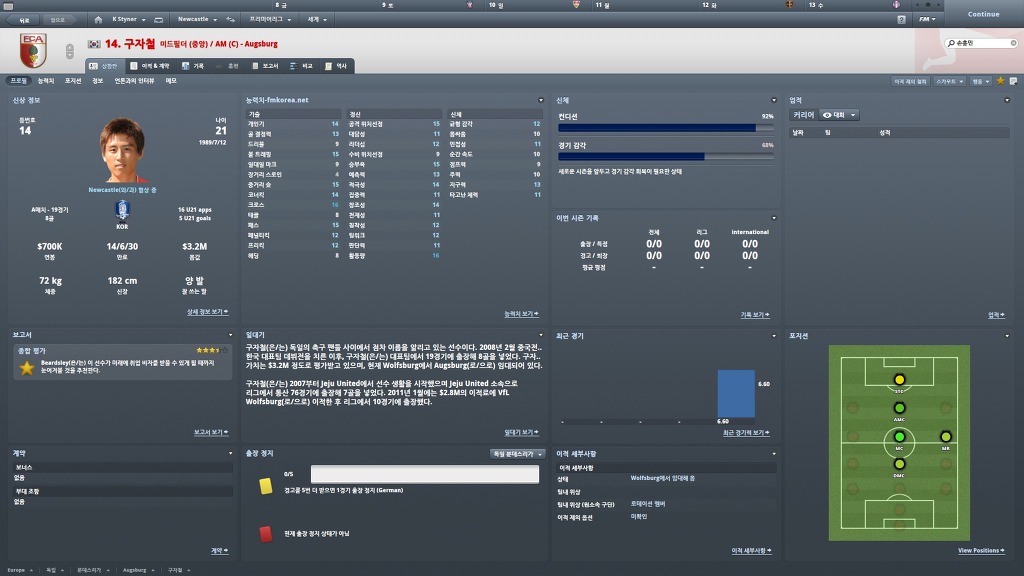Switch the 업적 panel to 커리어 view
The image size is (1024, 576).
pos(806,115)
